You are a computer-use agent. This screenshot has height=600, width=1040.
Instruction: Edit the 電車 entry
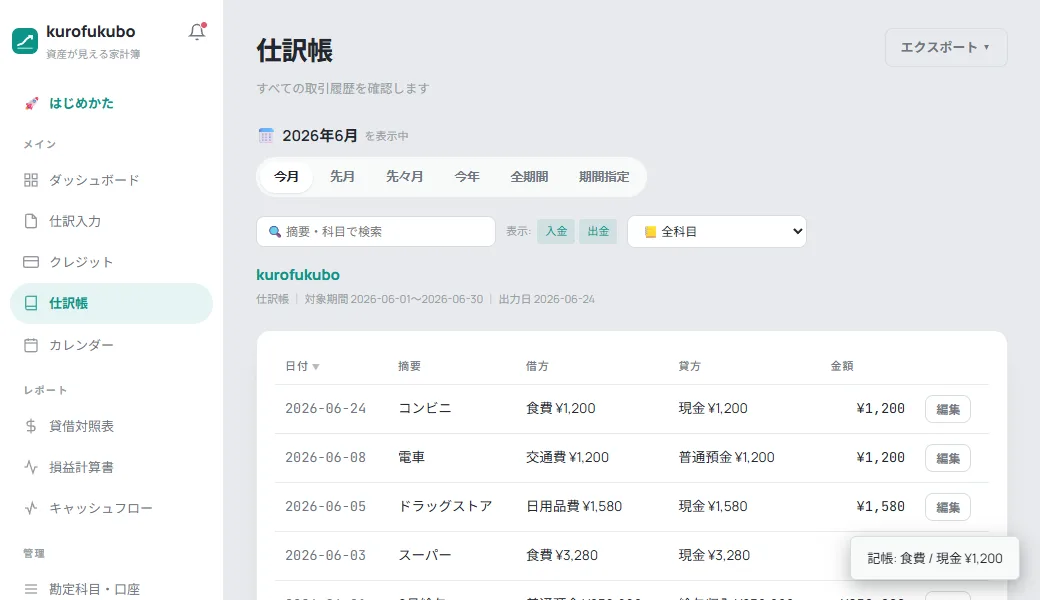pyautogui.click(x=948, y=458)
